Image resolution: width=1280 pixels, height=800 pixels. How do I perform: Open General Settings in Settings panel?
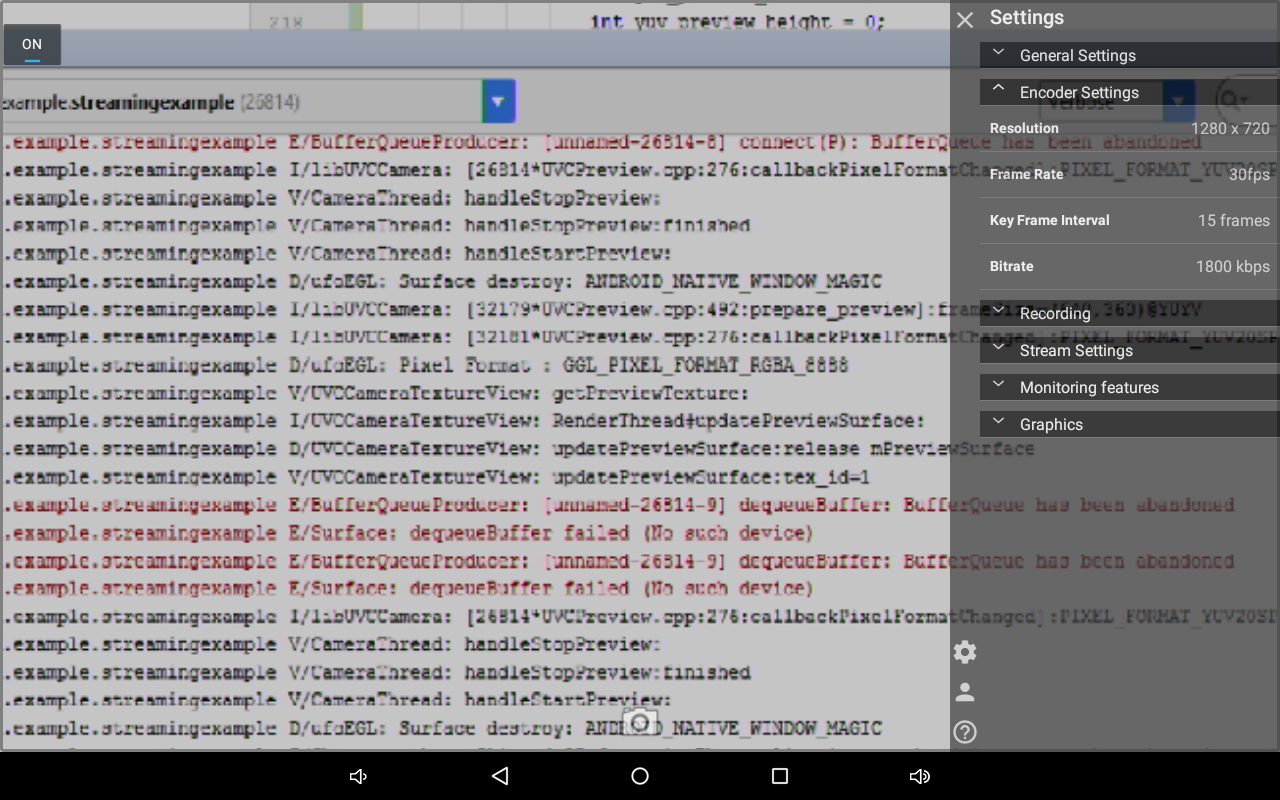(1077, 55)
